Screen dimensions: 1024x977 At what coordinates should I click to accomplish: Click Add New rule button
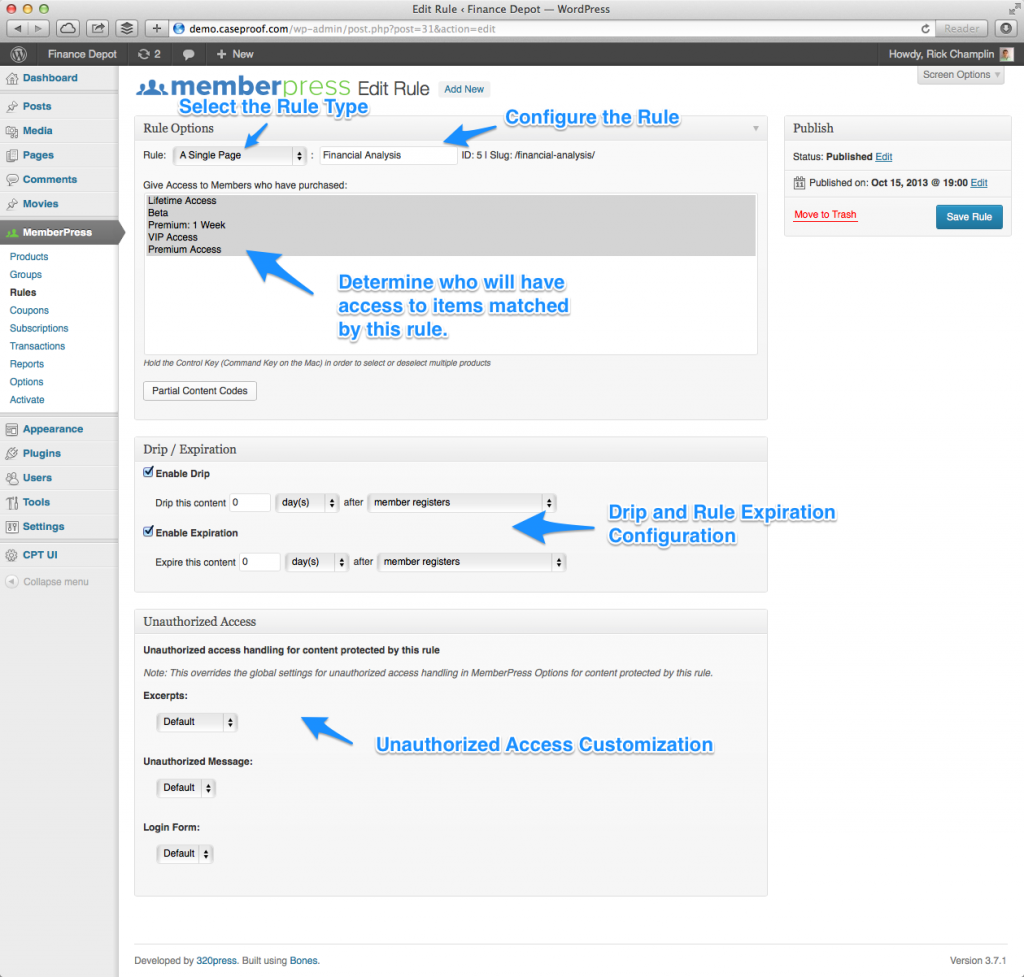tap(464, 89)
